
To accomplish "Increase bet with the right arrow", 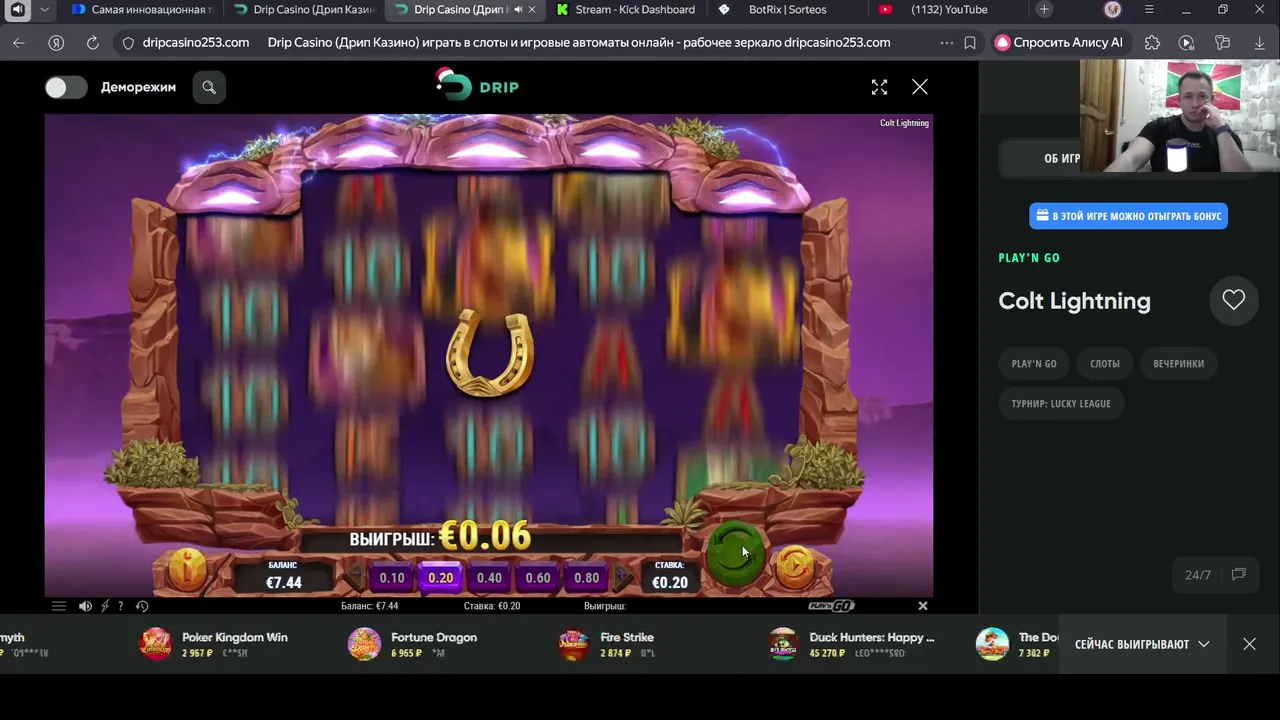I will click(x=623, y=577).
